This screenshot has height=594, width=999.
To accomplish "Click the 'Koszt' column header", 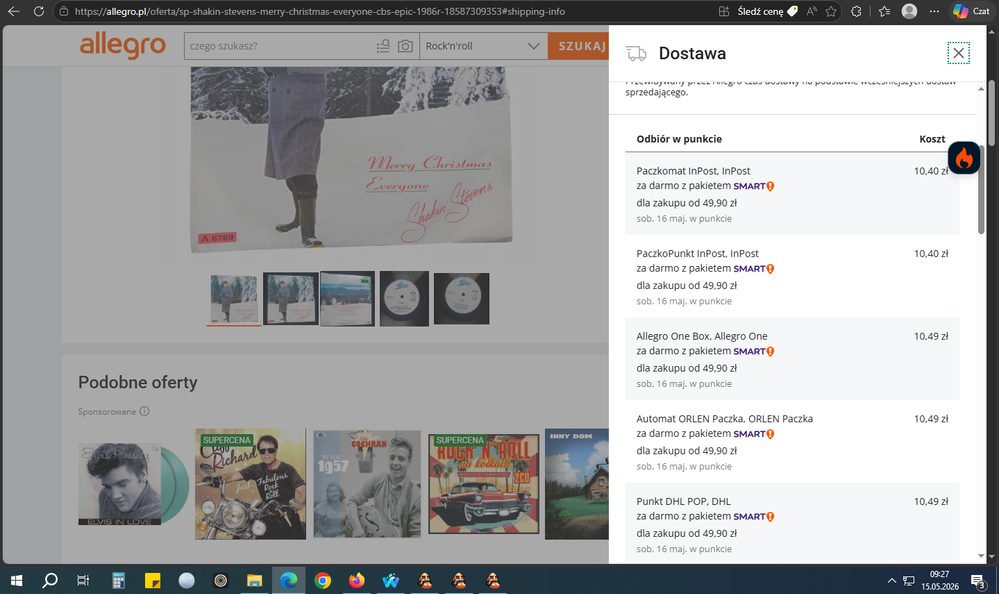I will 932,139.
